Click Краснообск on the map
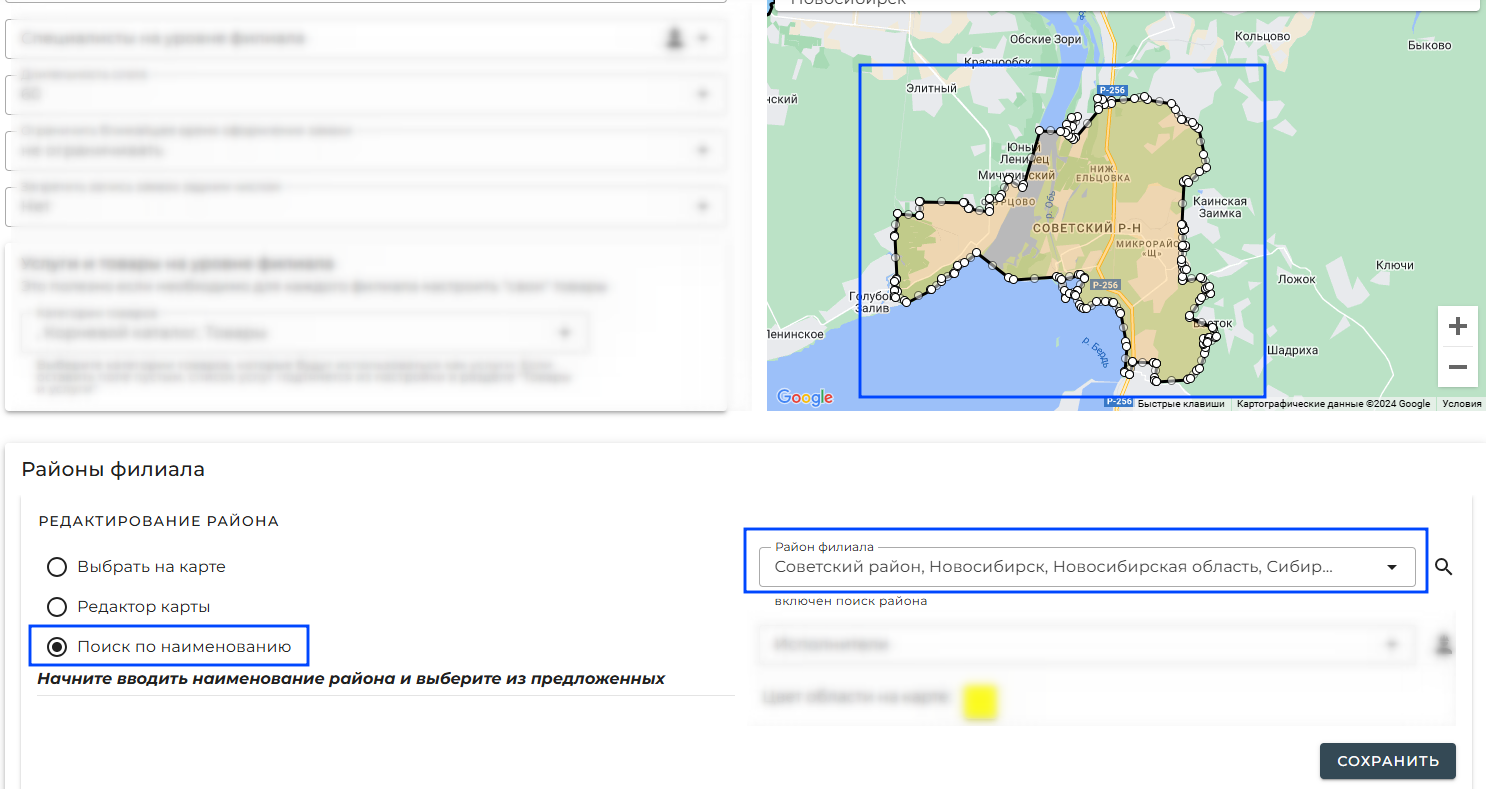The width and height of the screenshot is (1486, 789). 997,61
